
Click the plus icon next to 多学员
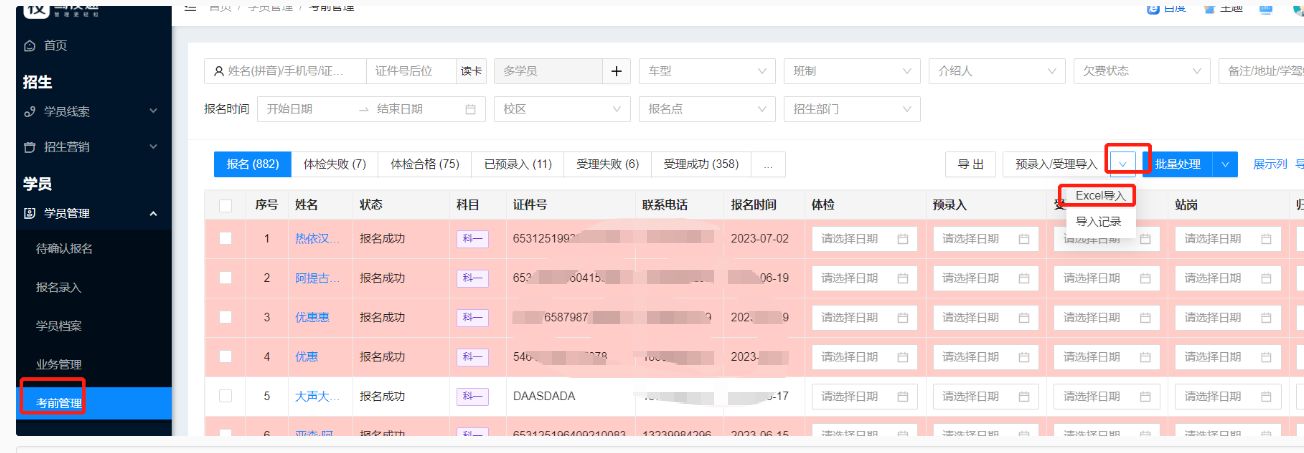(x=616, y=71)
